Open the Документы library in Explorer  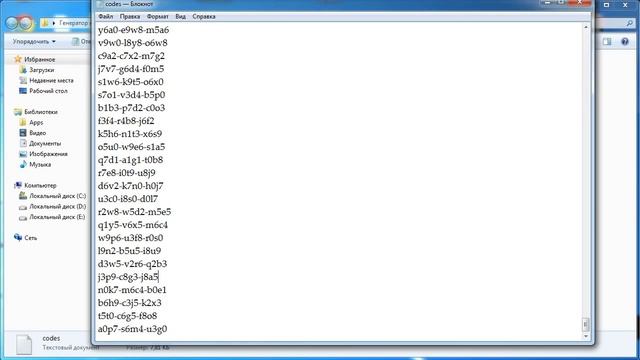click(45, 144)
